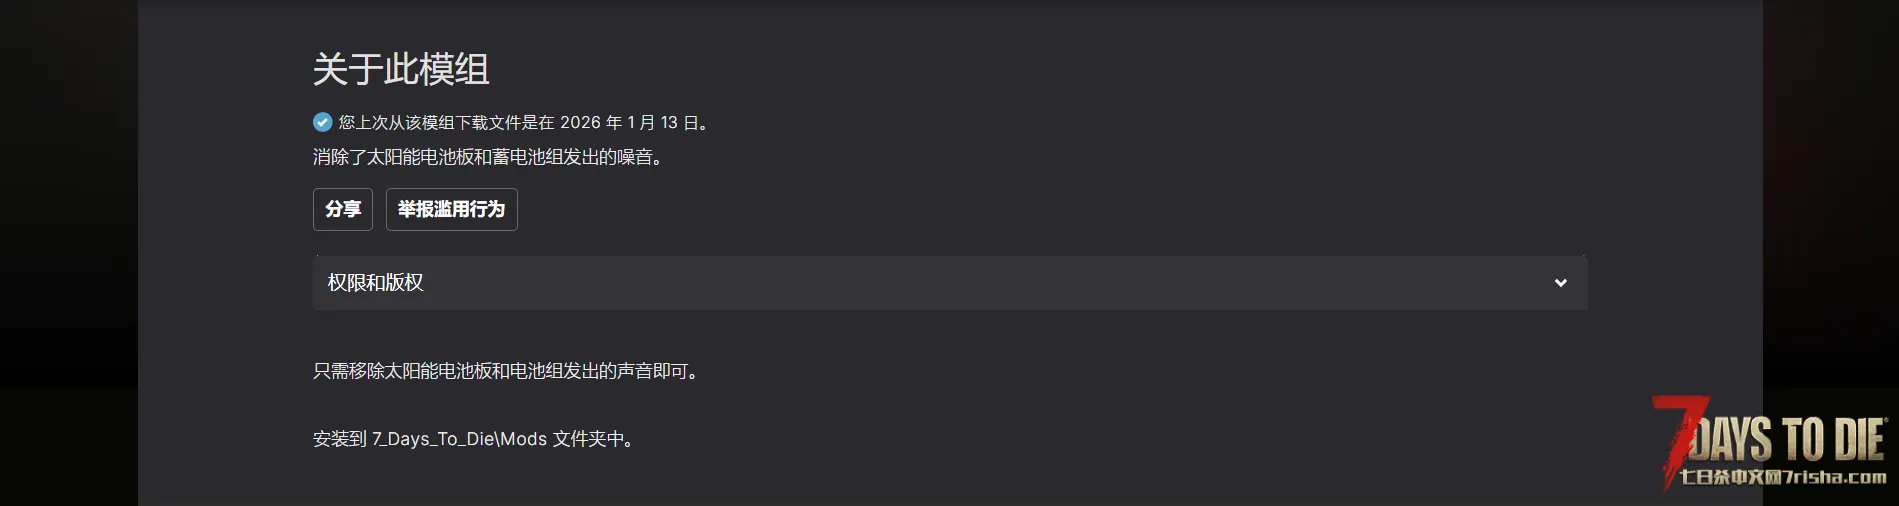Click the 7risha.com watermark address
Screen dimensions: 1899x506
1836,477
